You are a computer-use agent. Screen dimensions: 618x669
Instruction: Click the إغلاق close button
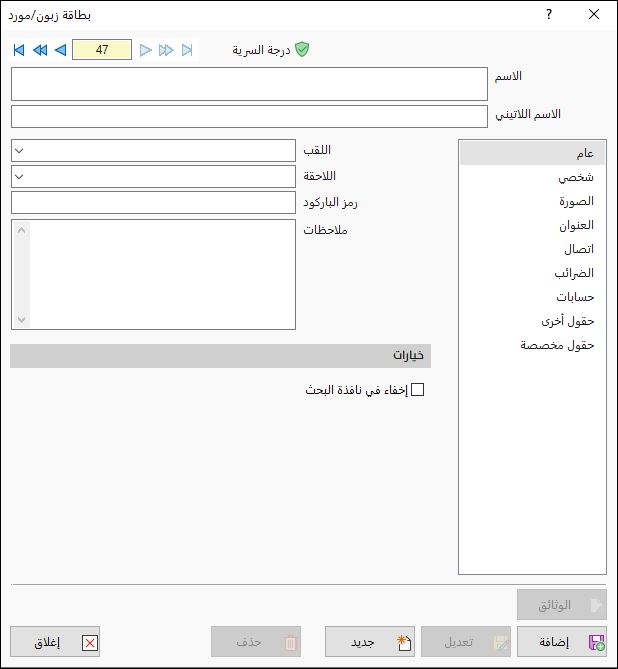[x=55, y=641]
